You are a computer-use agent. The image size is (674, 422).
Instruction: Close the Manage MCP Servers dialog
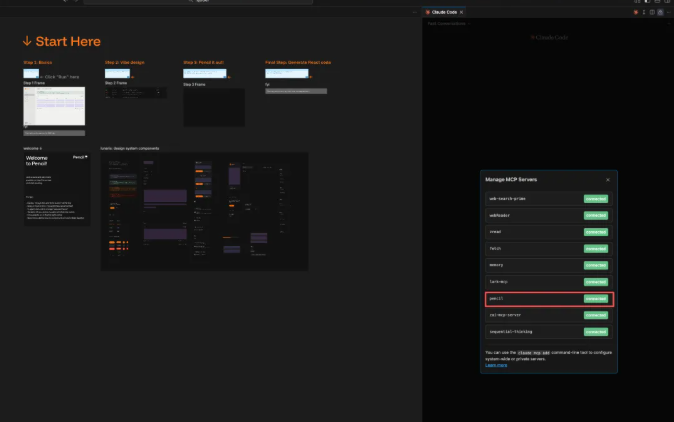click(607, 180)
